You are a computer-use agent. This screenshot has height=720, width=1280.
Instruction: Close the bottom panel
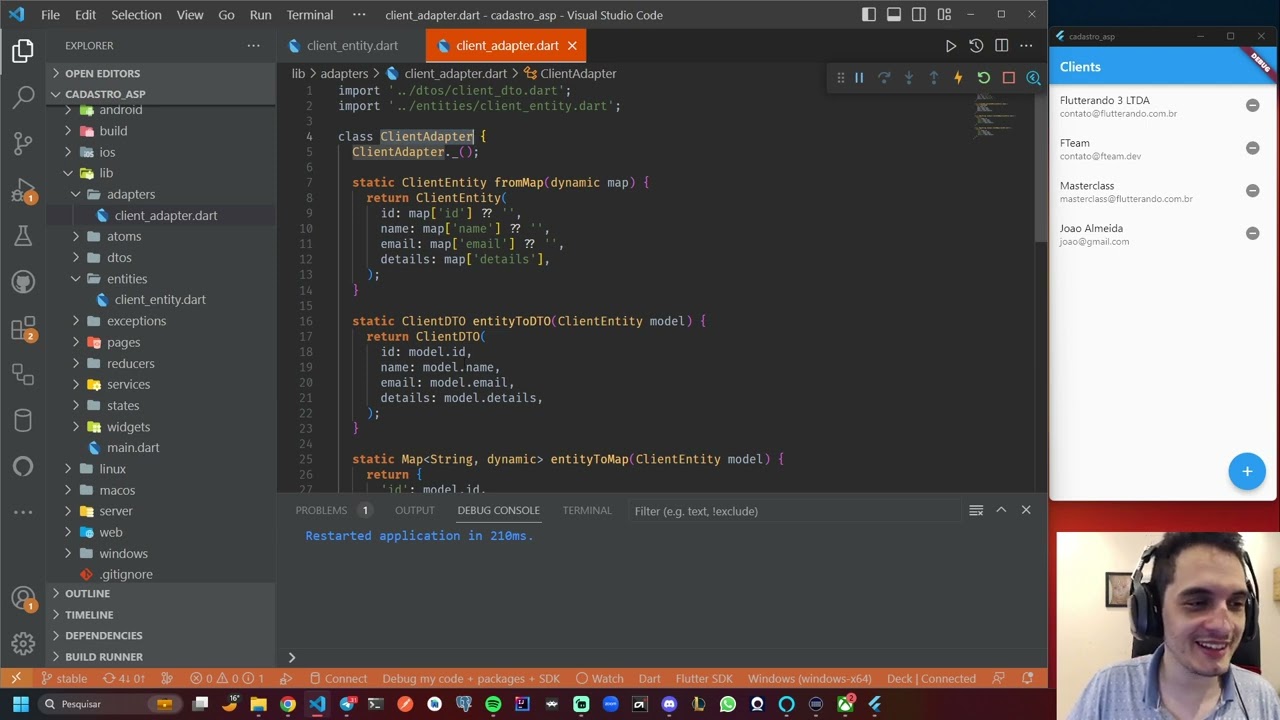(1026, 510)
